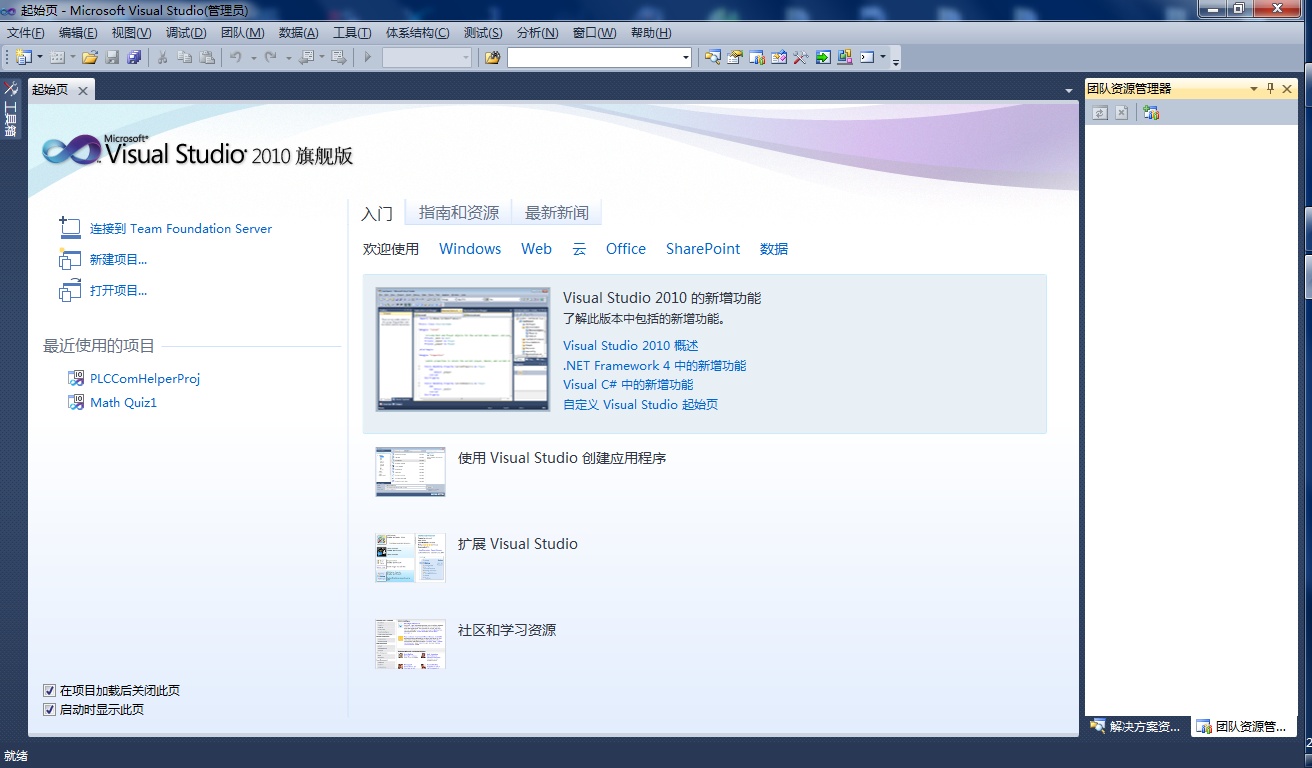1312x768 pixels.
Task: Click the Save All toolbar icon
Action: 135,57
